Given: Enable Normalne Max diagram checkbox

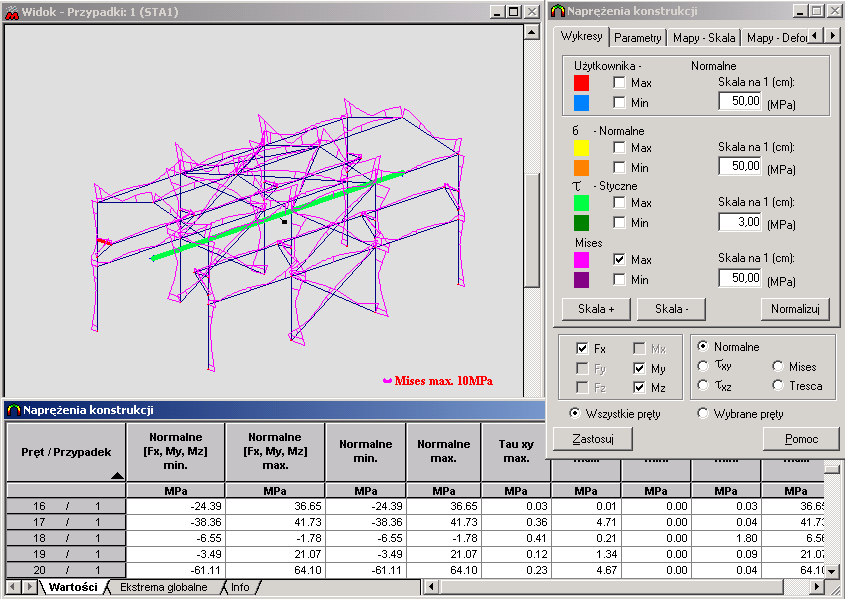Looking at the screenshot, I should [619, 147].
